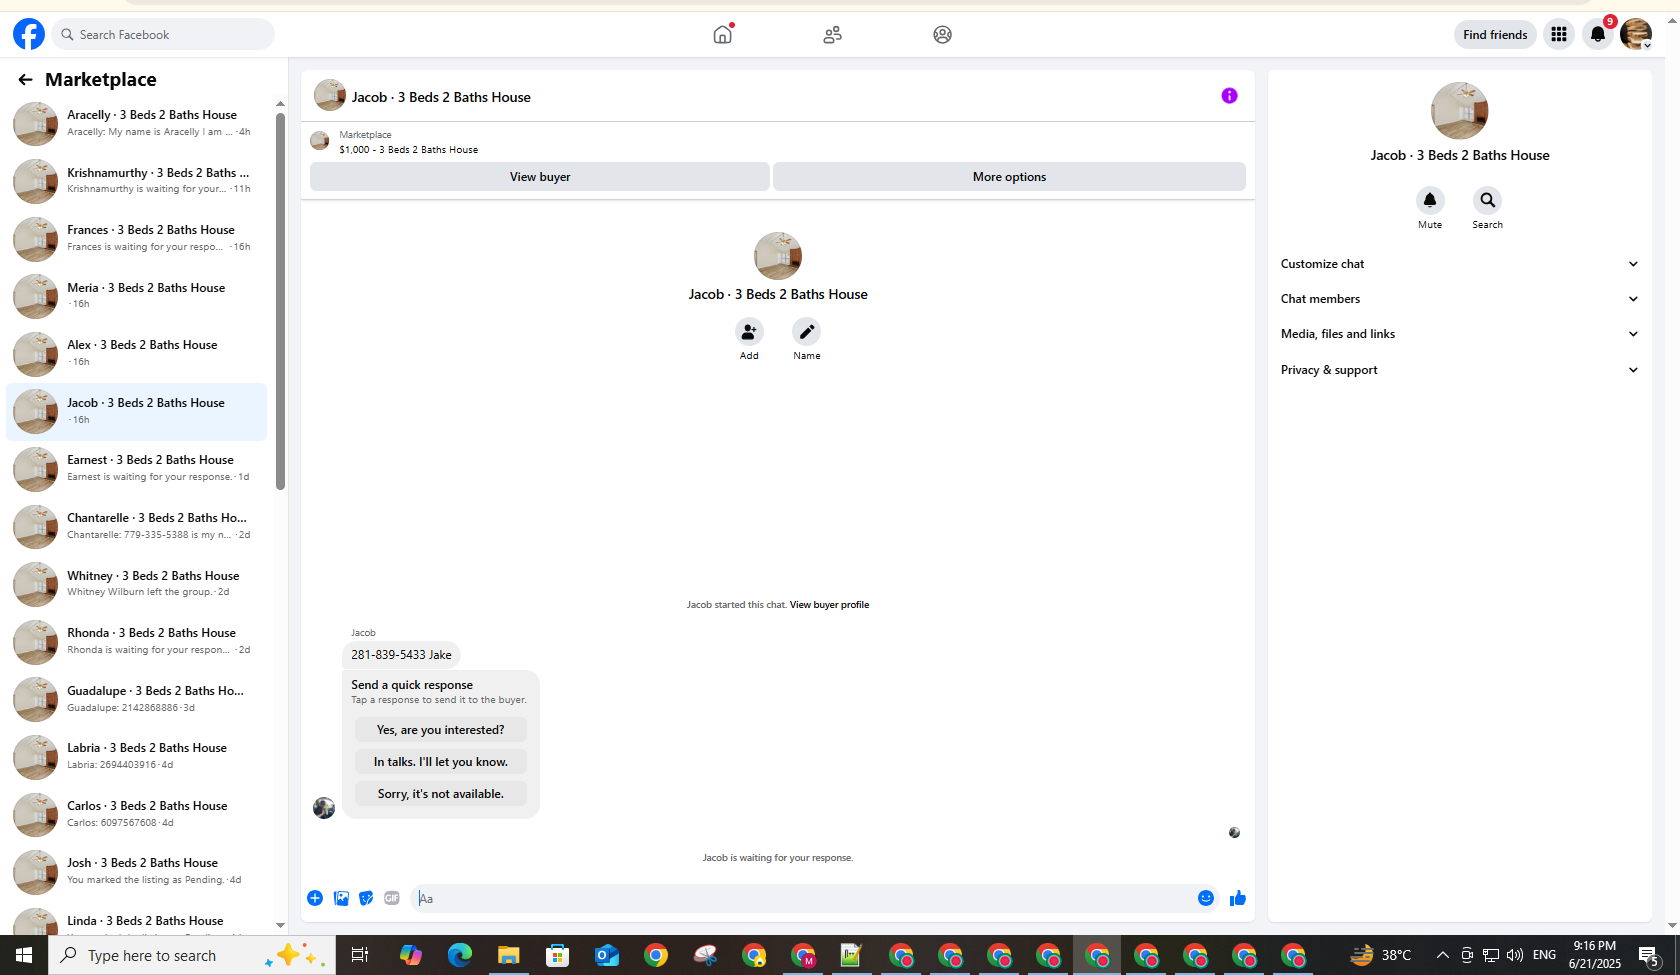Open the View buyer profile link
Screen dimensions: 1680x975
point(829,605)
